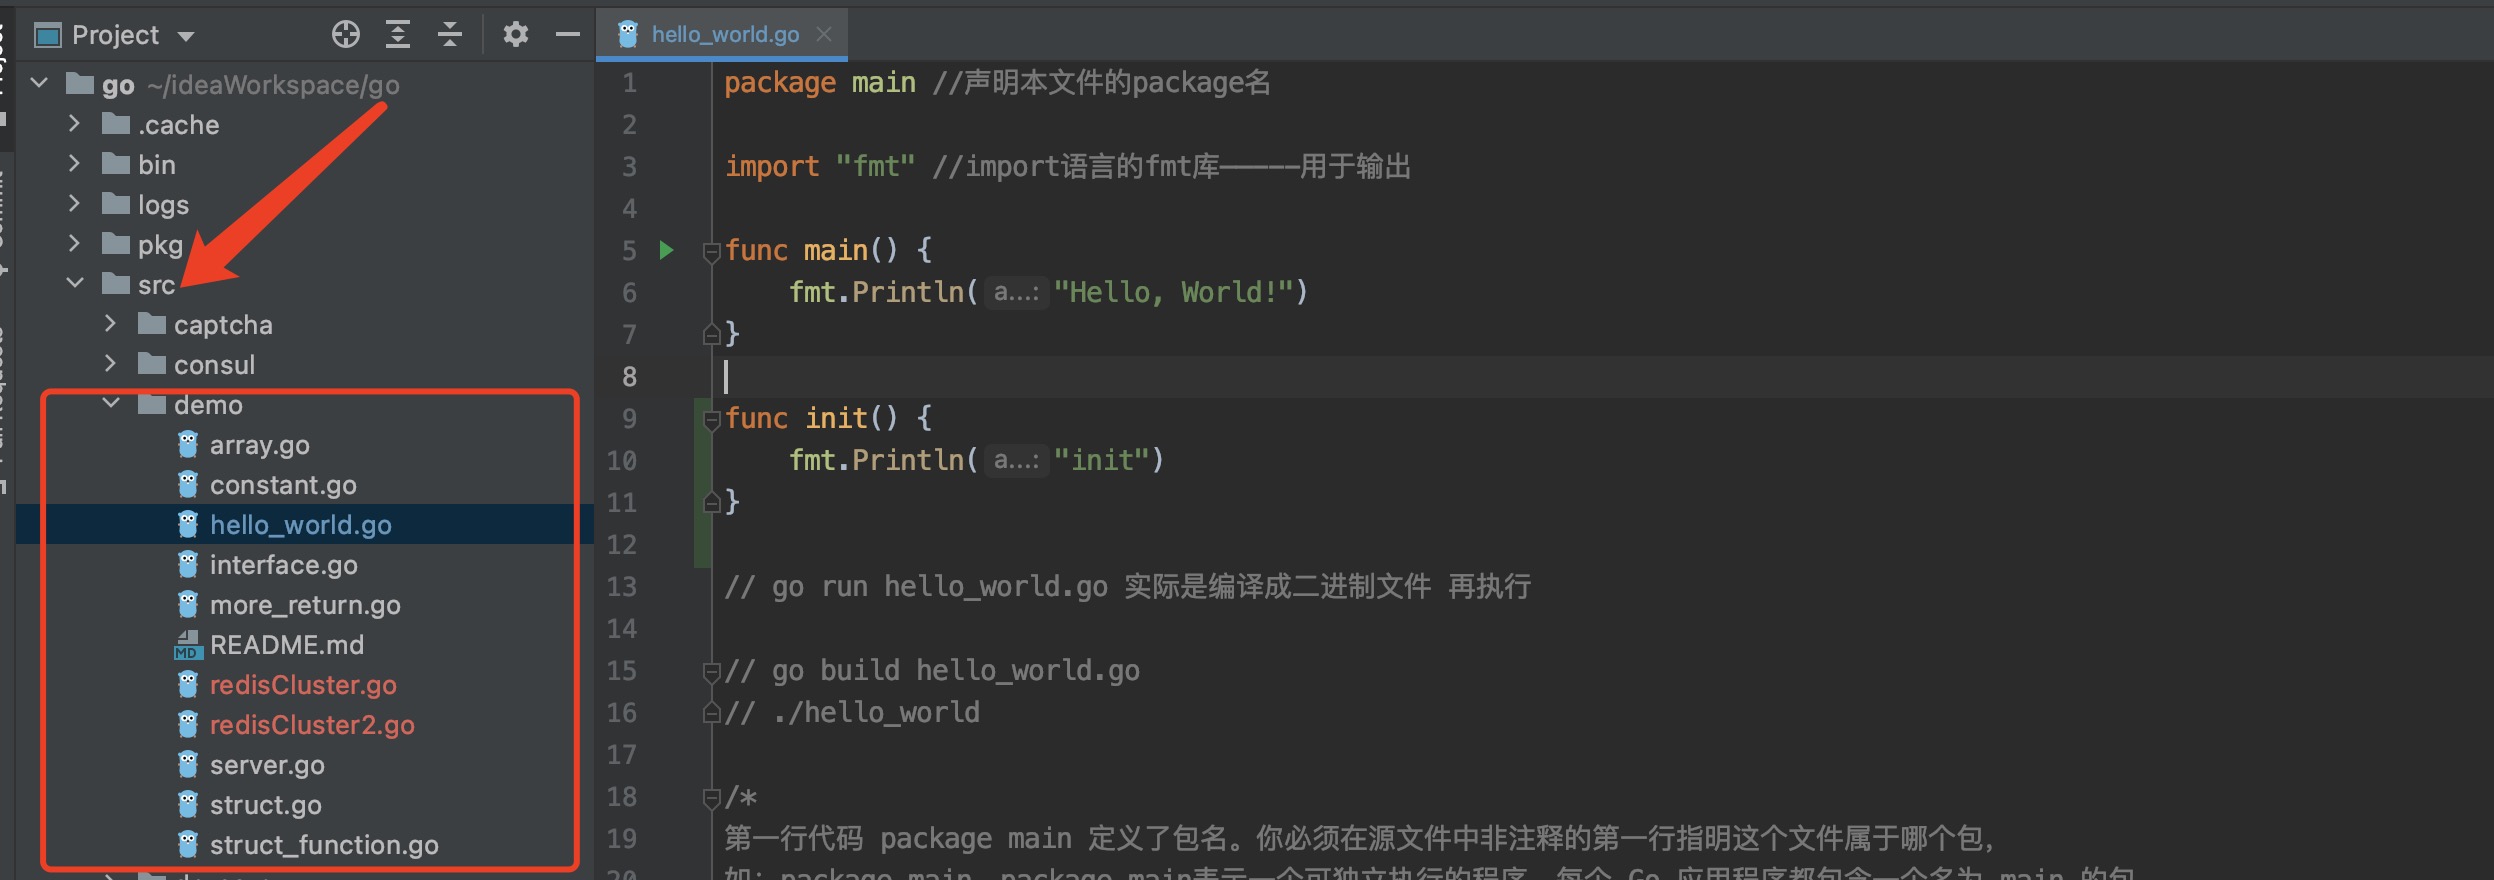Open constant.go in the project tree

click(283, 485)
